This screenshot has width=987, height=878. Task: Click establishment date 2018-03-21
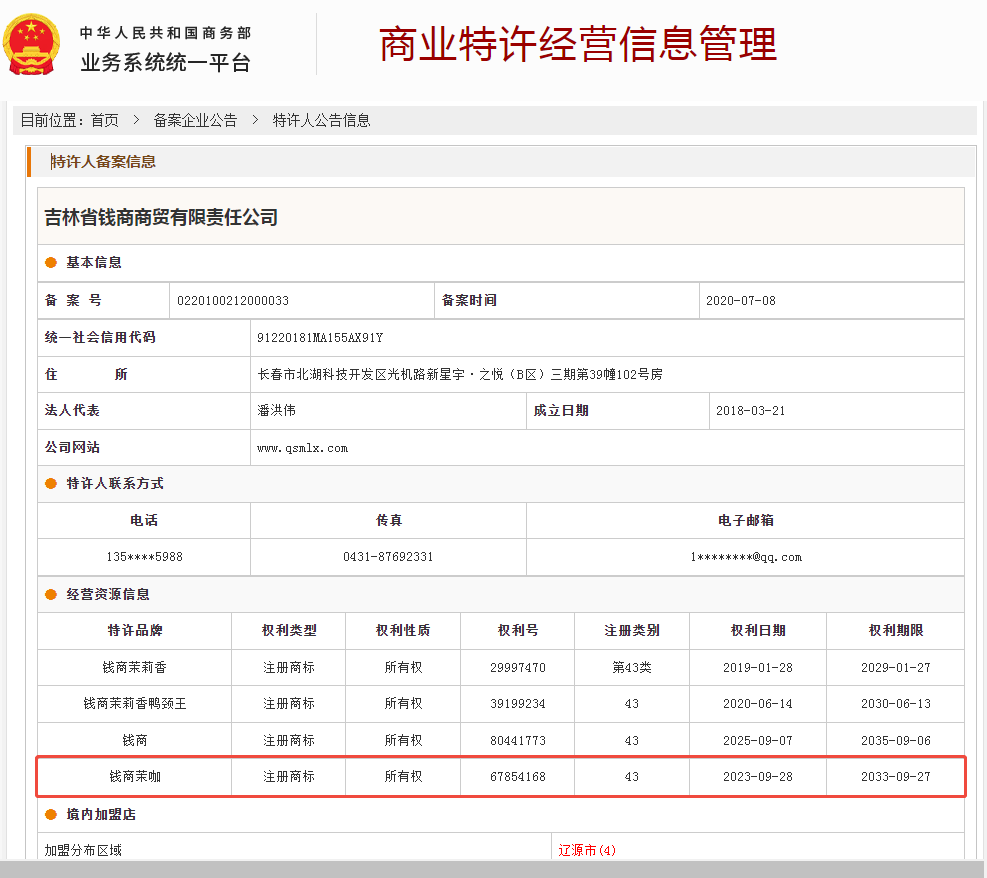pos(750,411)
